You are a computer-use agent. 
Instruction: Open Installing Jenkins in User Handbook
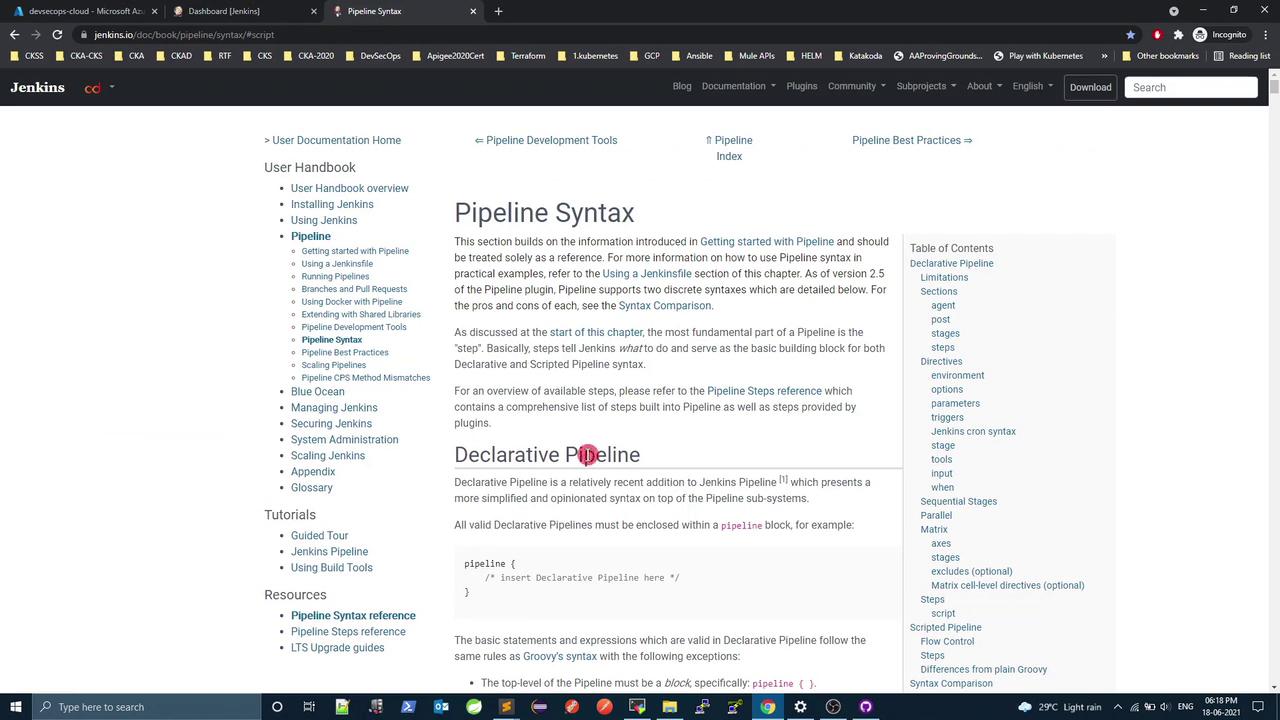pos(332,204)
